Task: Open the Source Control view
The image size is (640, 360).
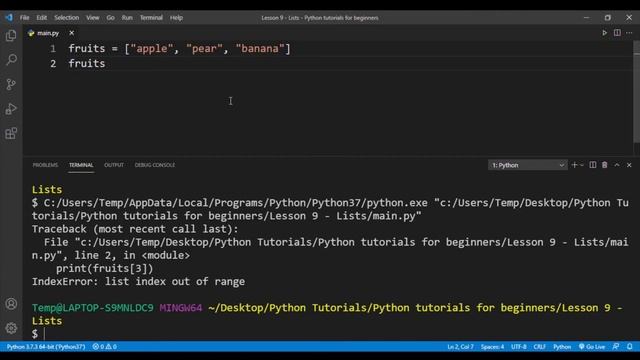Action: [x=11, y=84]
